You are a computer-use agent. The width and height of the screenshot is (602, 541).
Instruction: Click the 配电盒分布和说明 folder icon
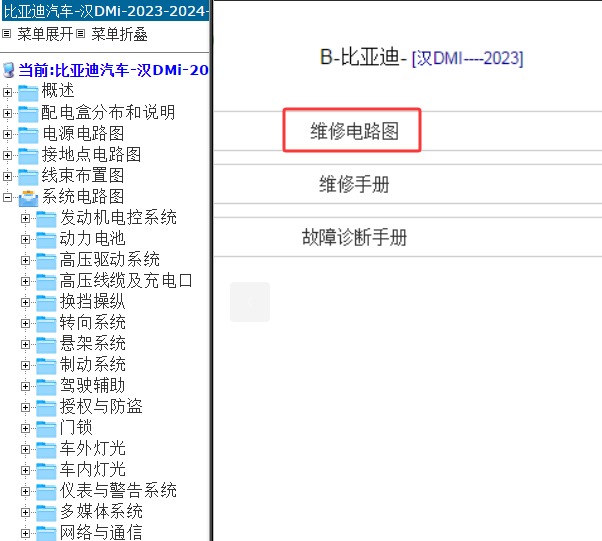click(28, 113)
